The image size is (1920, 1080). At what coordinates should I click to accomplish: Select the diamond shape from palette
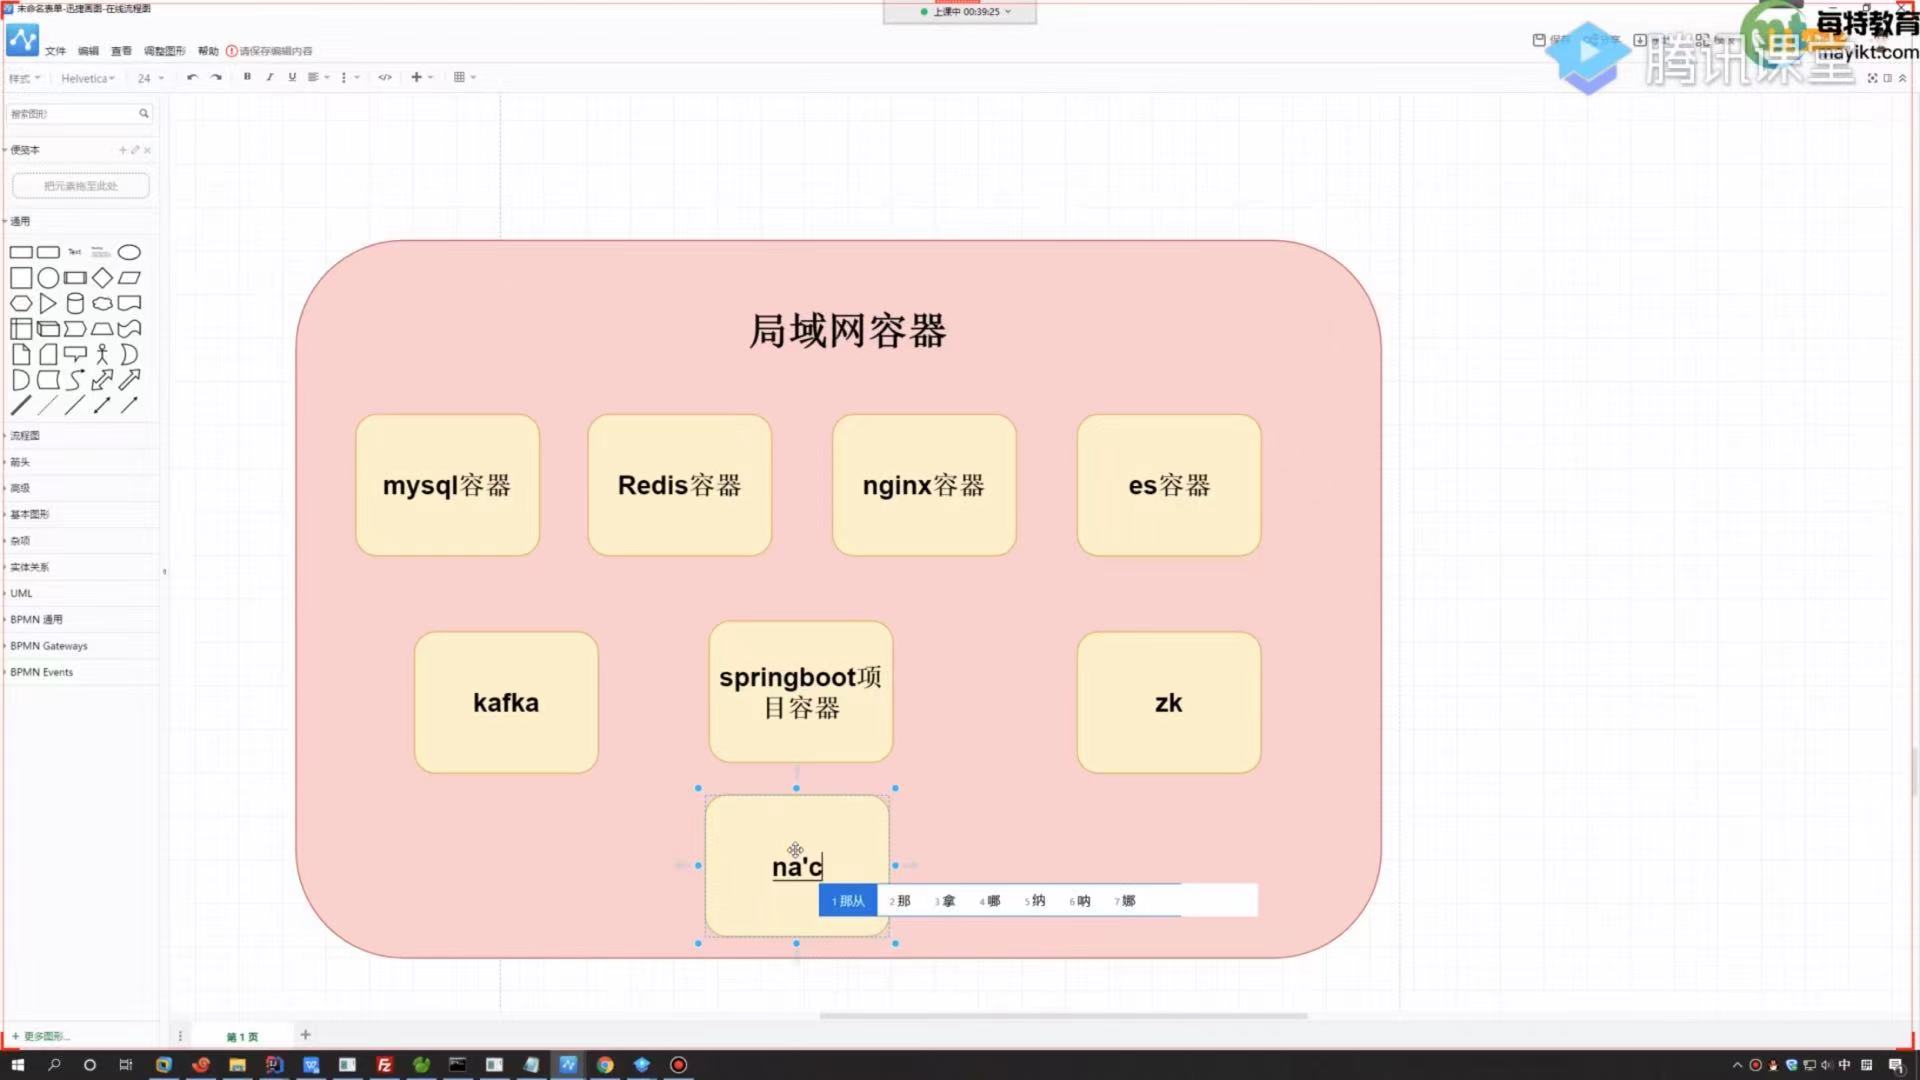coord(102,278)
